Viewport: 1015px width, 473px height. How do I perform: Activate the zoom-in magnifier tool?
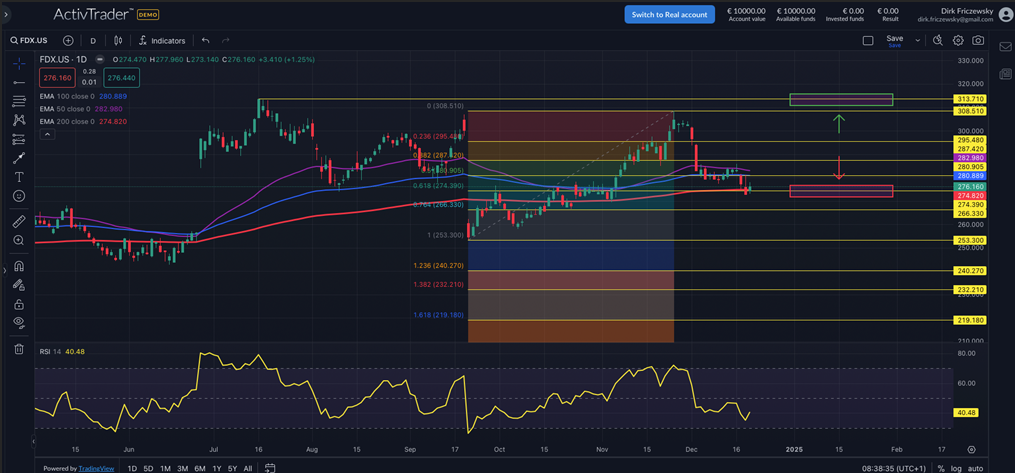click(x=19, y=240)
